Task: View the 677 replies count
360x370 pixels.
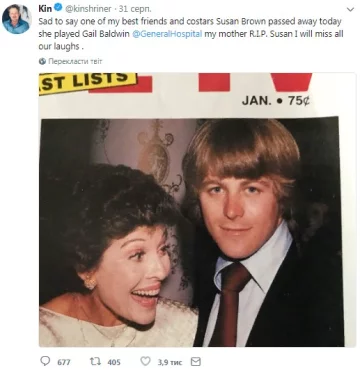Action: [x=64, y=362]
